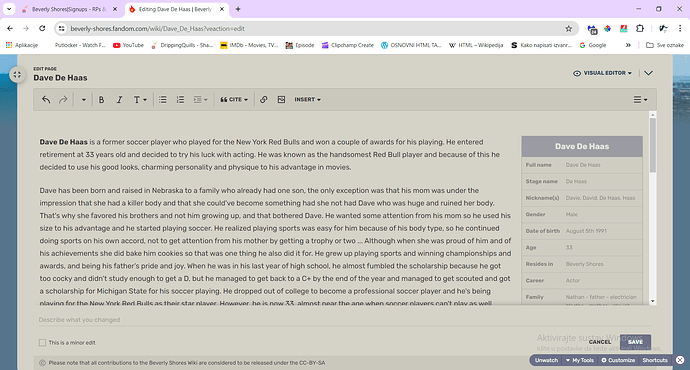Screen dimensions: 690x370
Task: Save the page edits
Action: tap(635, 342)
